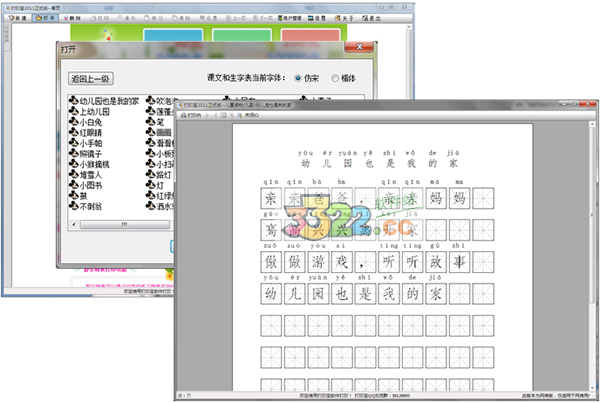Close the 打开 dialog with red X

359,47
